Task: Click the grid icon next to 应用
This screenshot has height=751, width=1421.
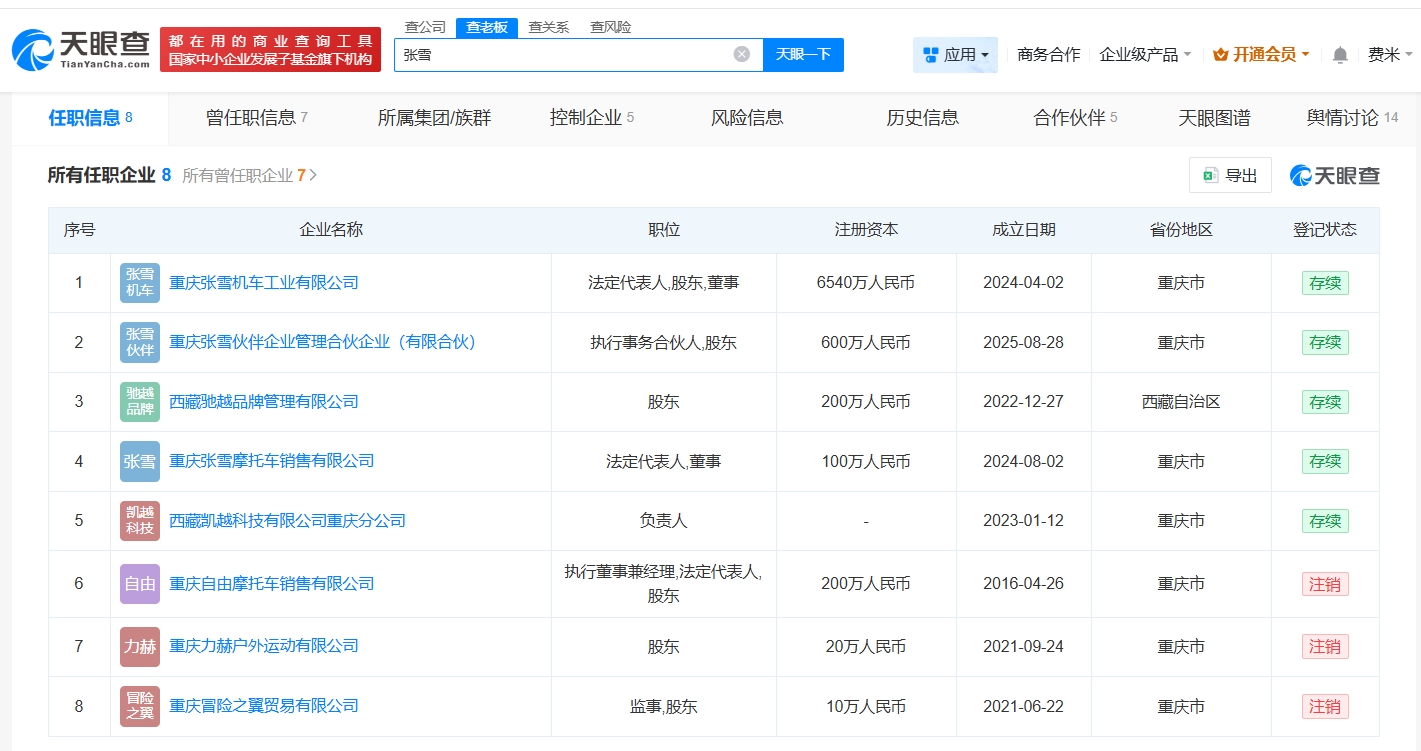Action: pyautogui.click(x=931, y=55)
